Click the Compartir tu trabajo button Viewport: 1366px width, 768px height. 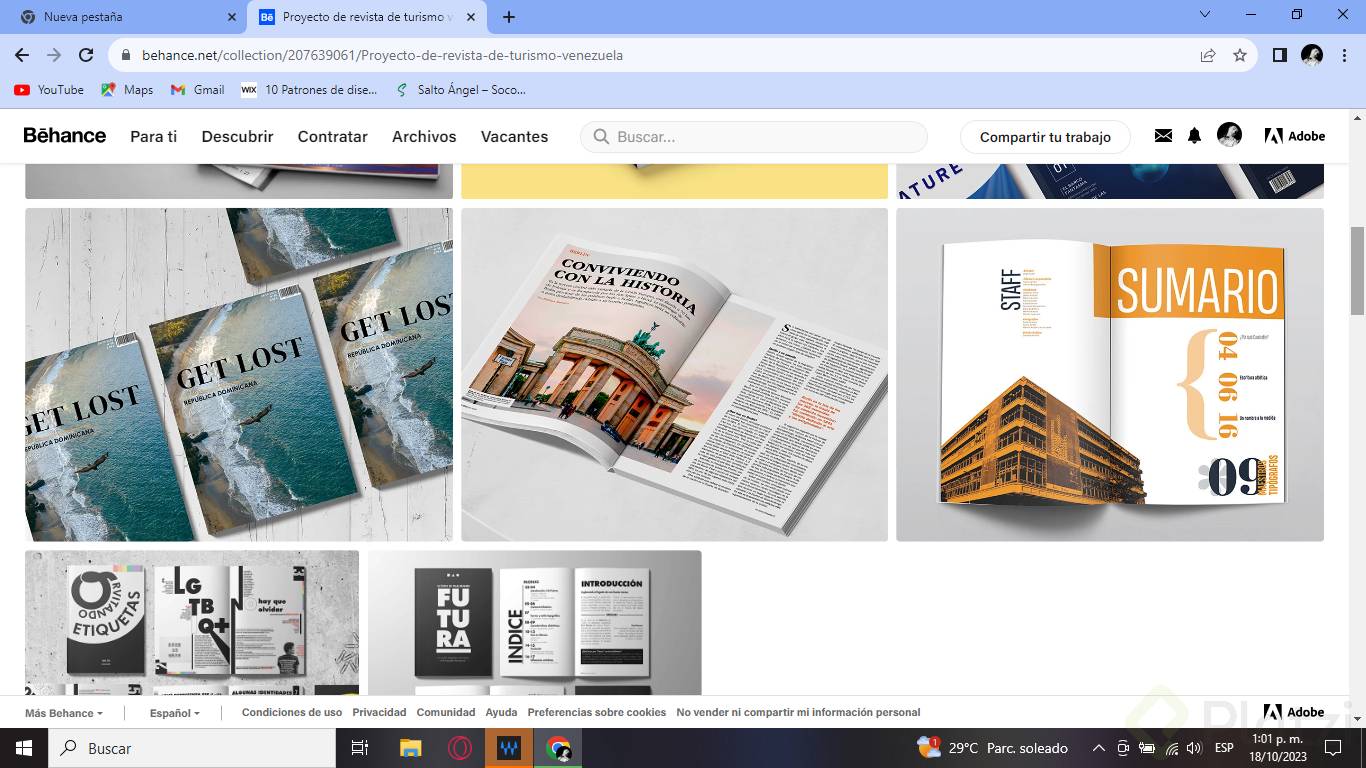tap(1045, 137)
